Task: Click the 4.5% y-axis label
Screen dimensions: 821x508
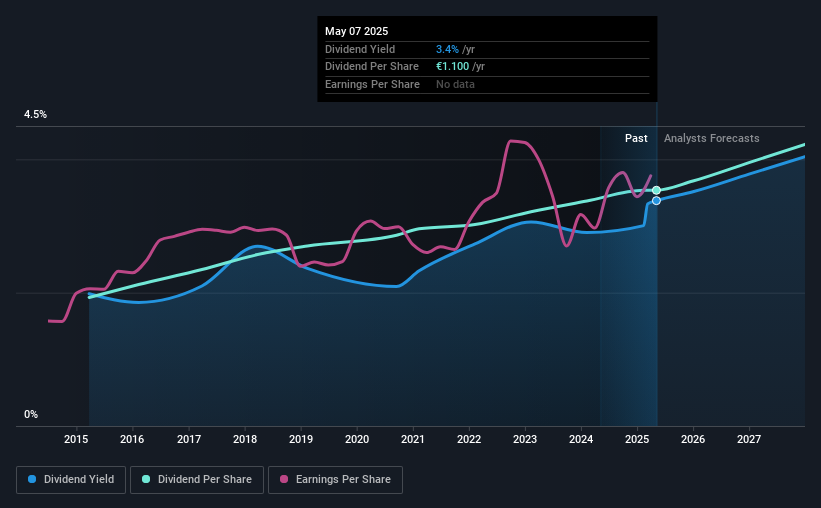Action: (35, 114)
